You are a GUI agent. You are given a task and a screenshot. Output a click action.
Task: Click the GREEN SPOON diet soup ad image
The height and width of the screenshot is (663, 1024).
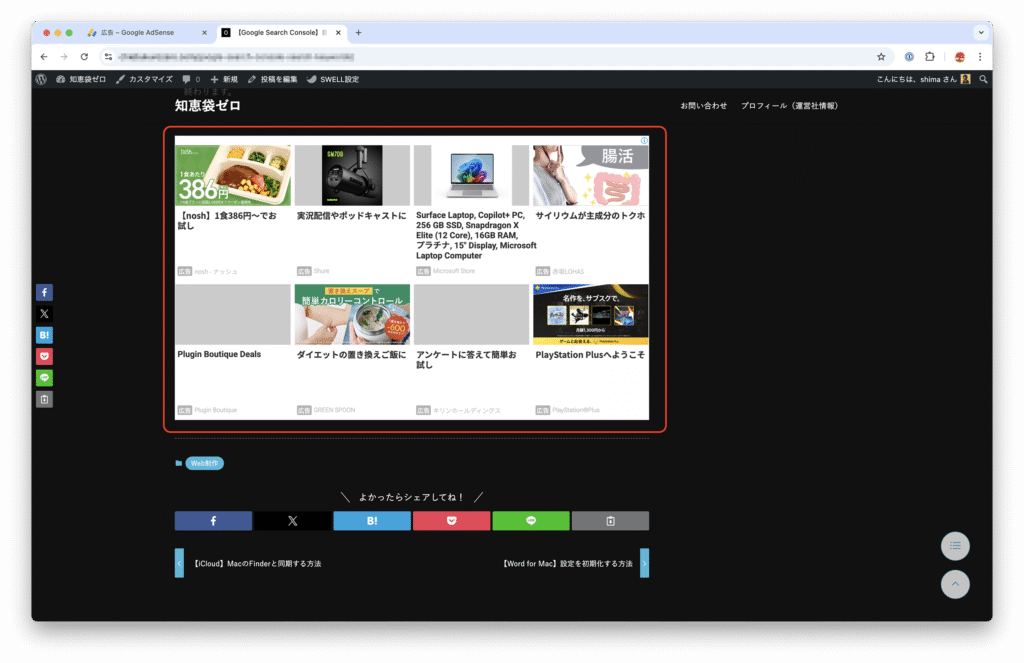pyautogui.click(x=352, y=314)
